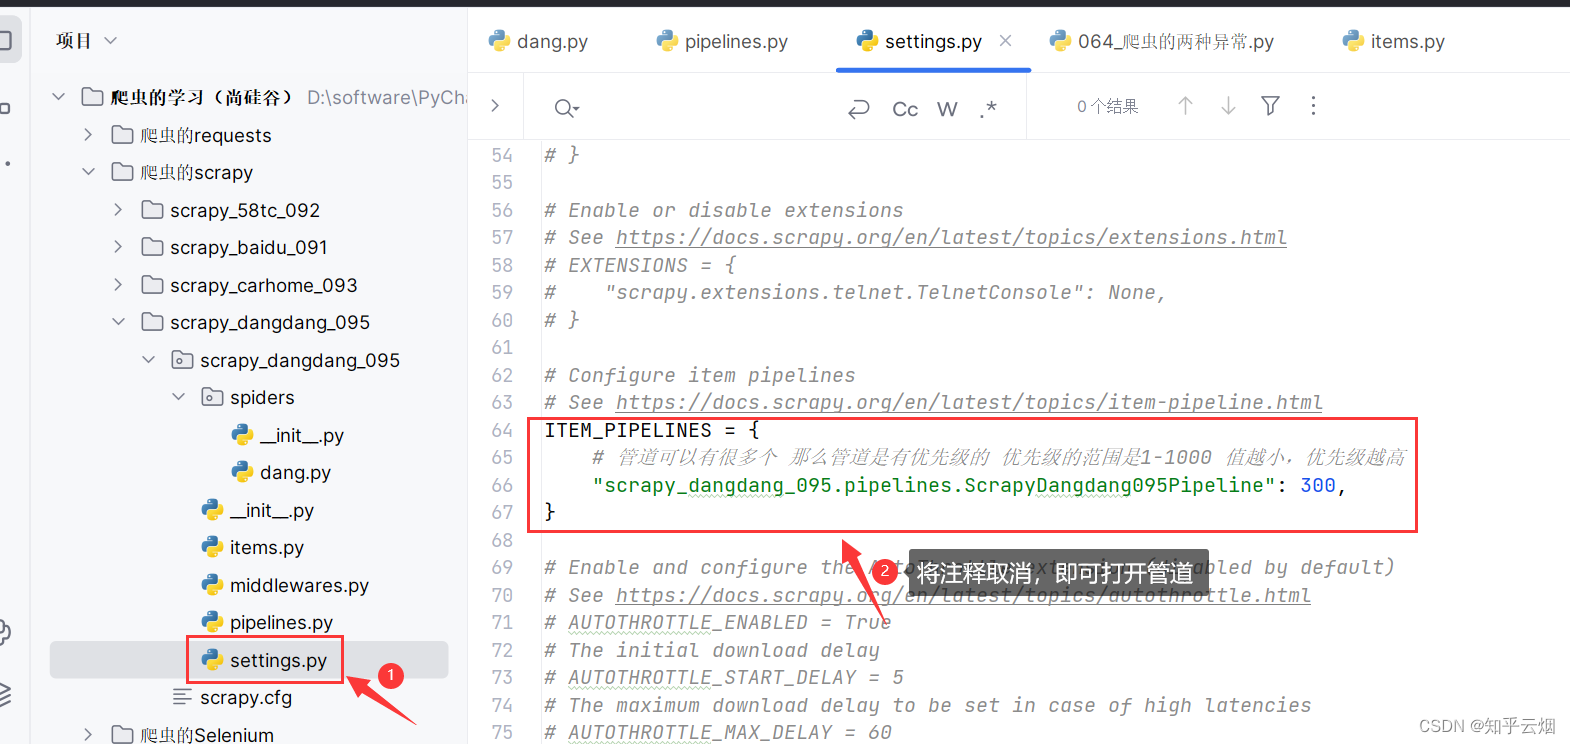Select spiders folder in project tree

click(x=262, y=397)
